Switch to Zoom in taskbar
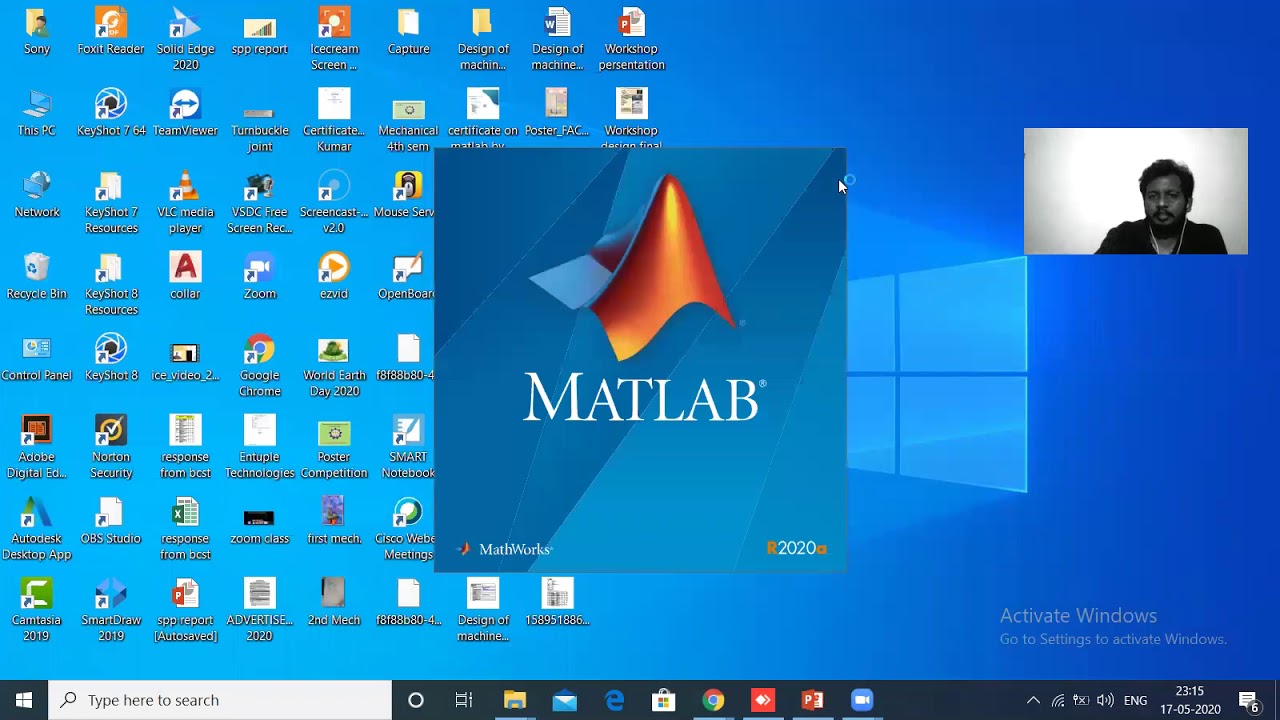The width and height of the screenshot is (1280, 720). pyautogui.click(x=862, y=700)
